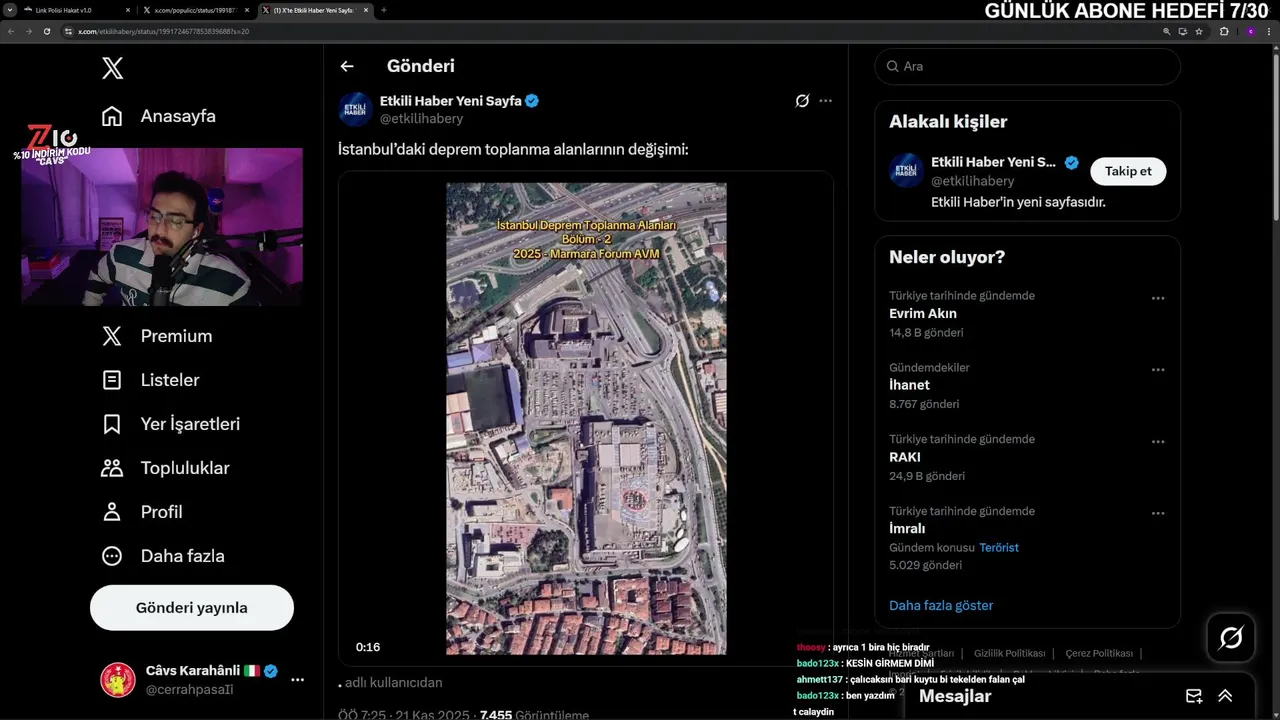1280x720 pixels.
Task: Close the x.com/populicc tab
Action: (x=248, y=10)
